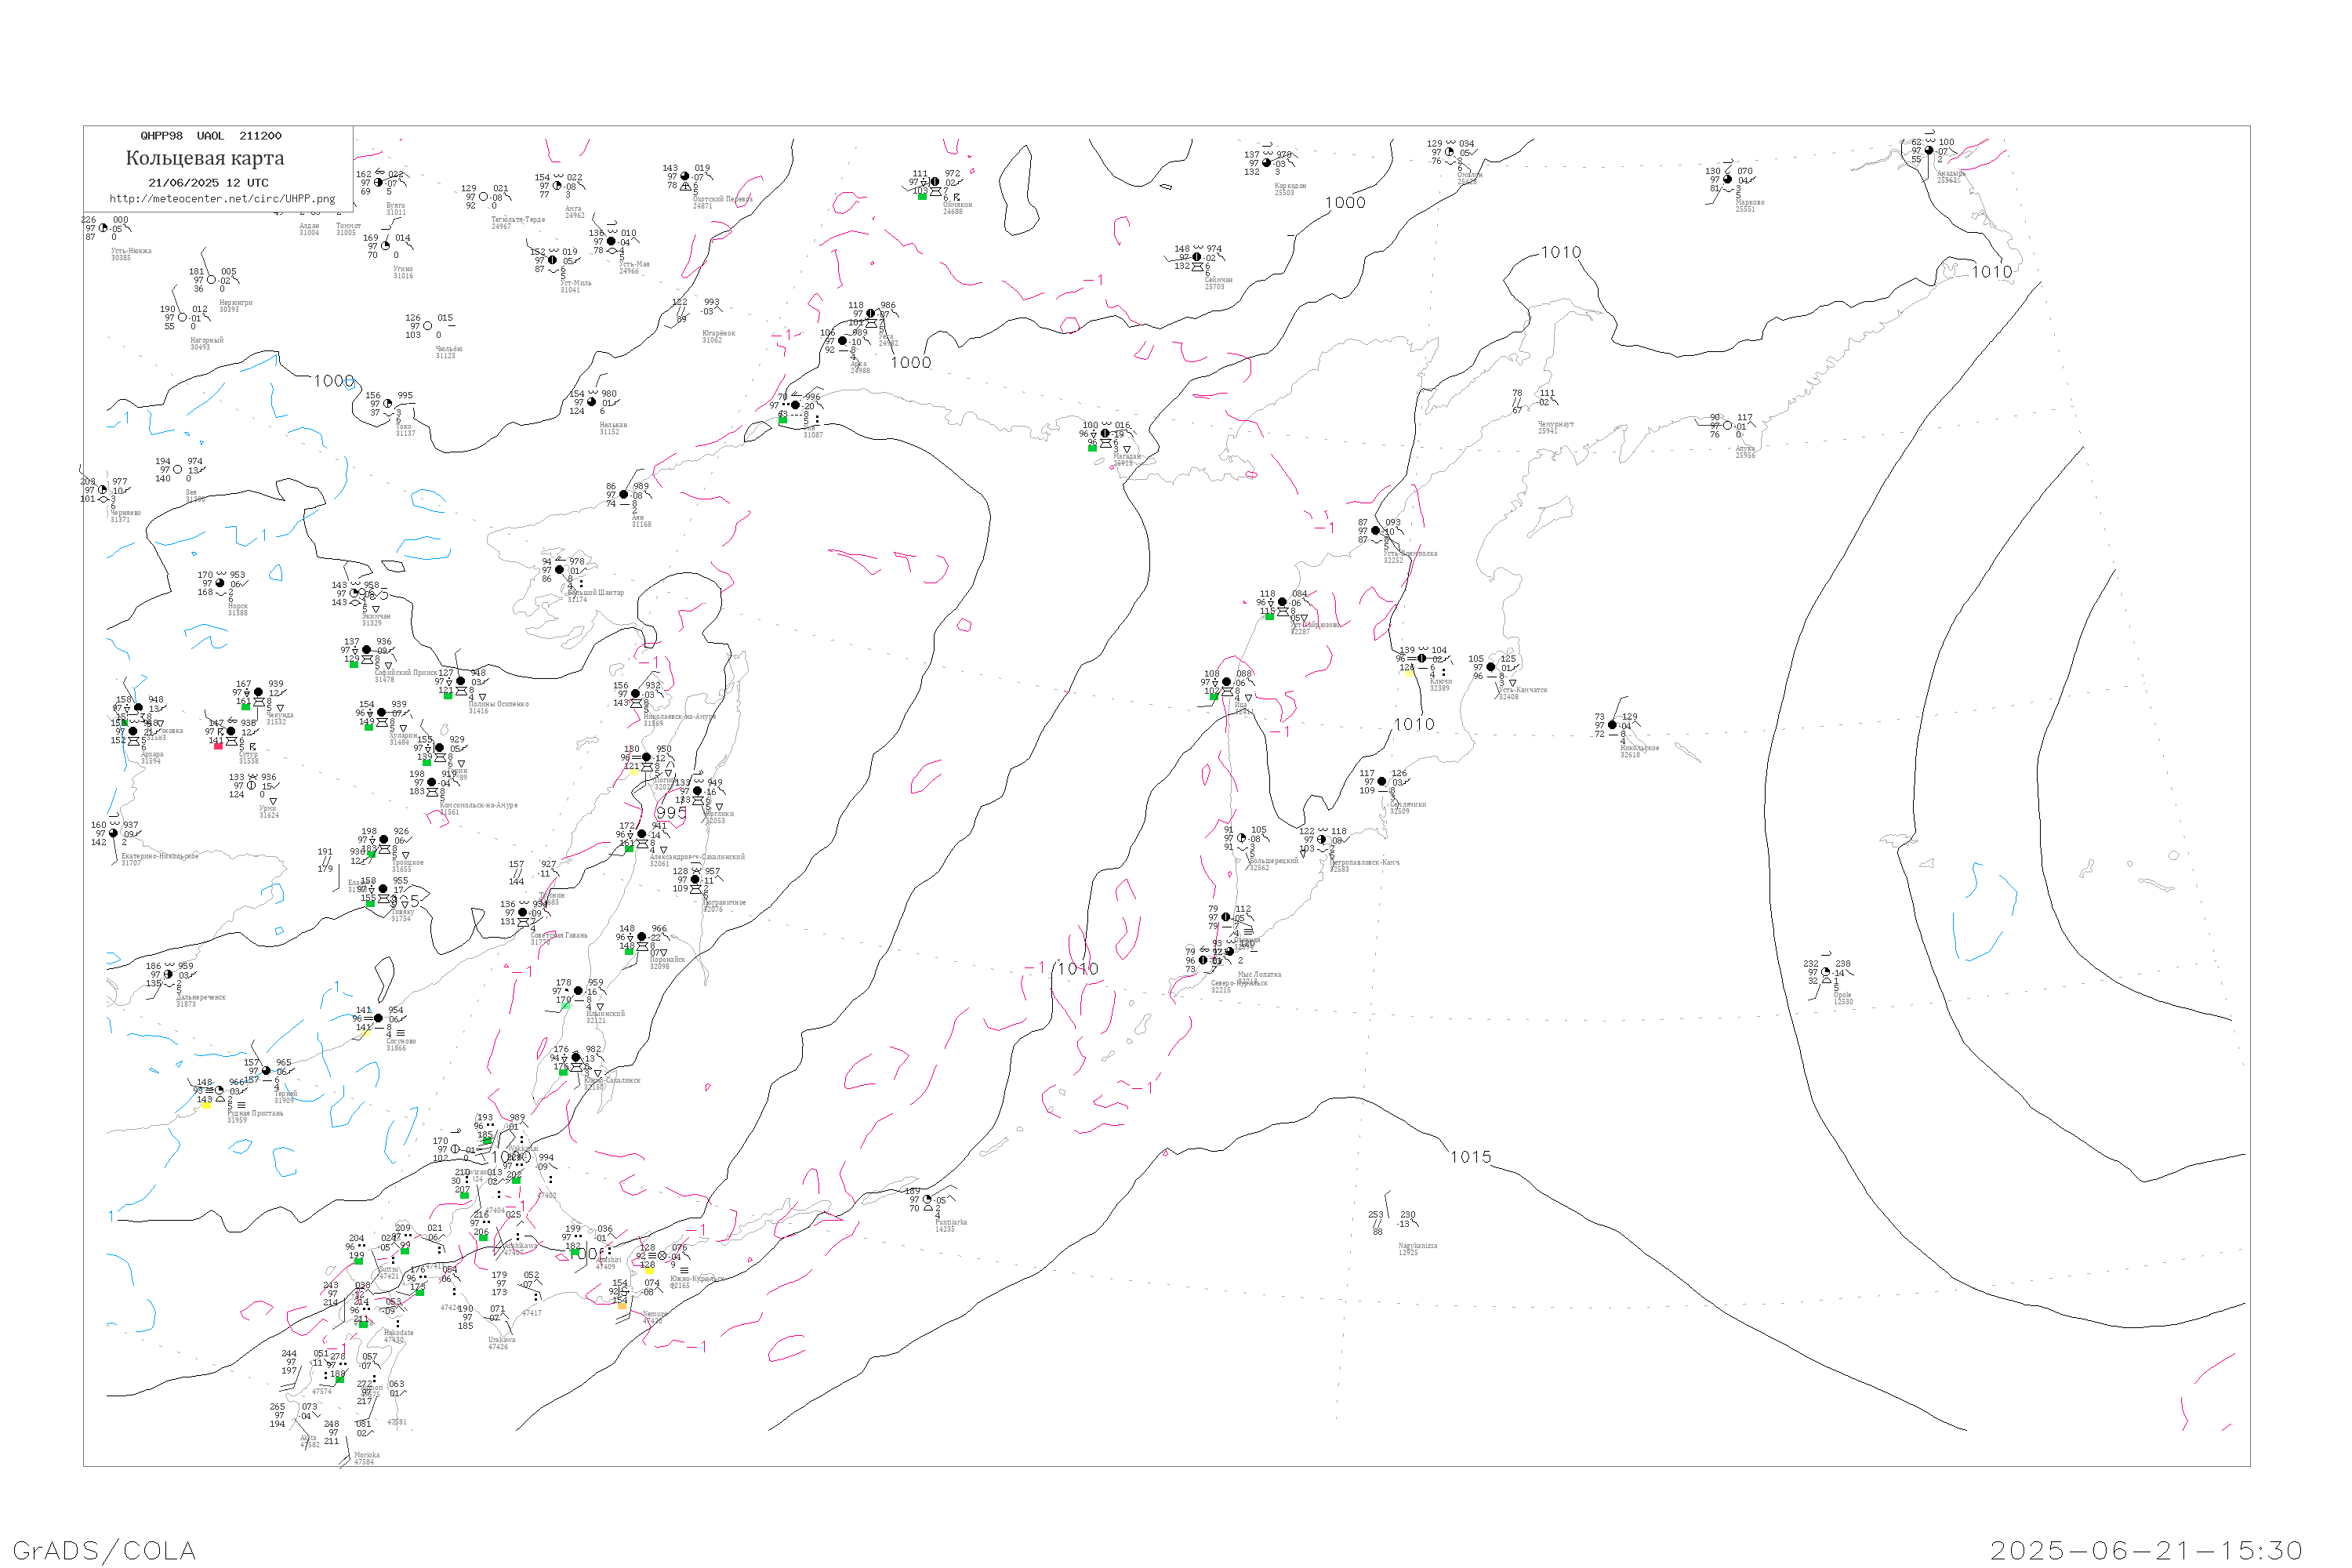The width and height of the screenshot is (2352, 1568).
Task: Click the Никольское station cloud-cover circle
Action: tap(1612, 725)
